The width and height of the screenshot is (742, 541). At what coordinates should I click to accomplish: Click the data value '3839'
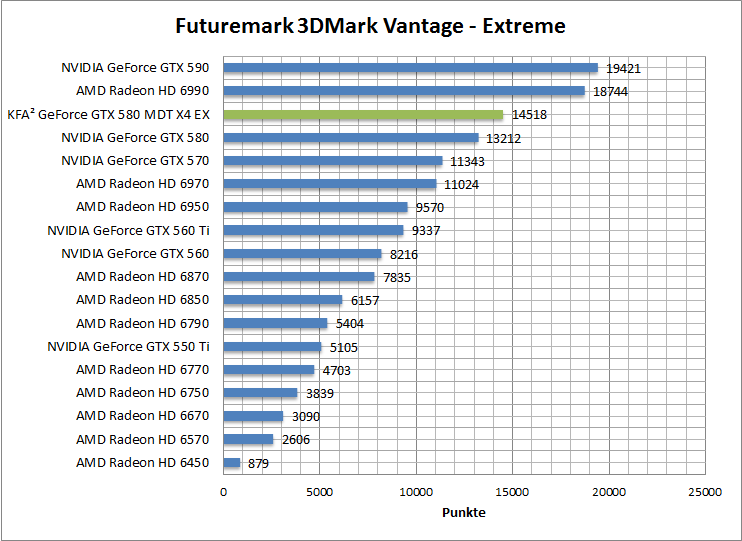tap(320, 393)
